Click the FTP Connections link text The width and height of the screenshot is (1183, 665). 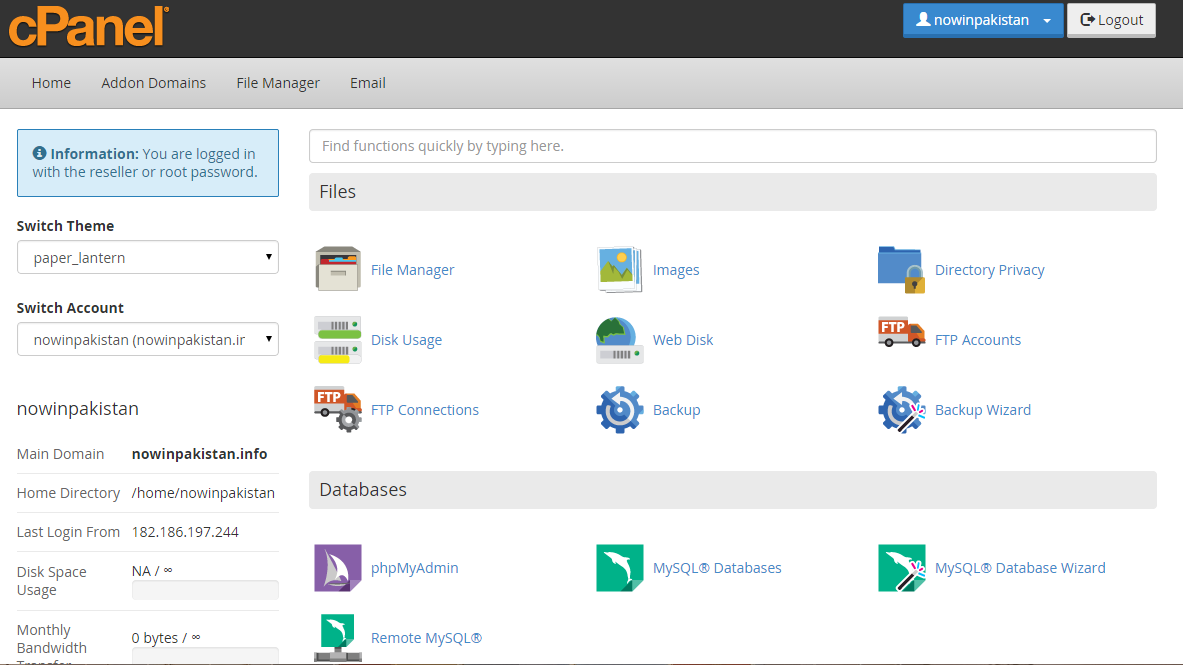[425, 409]
